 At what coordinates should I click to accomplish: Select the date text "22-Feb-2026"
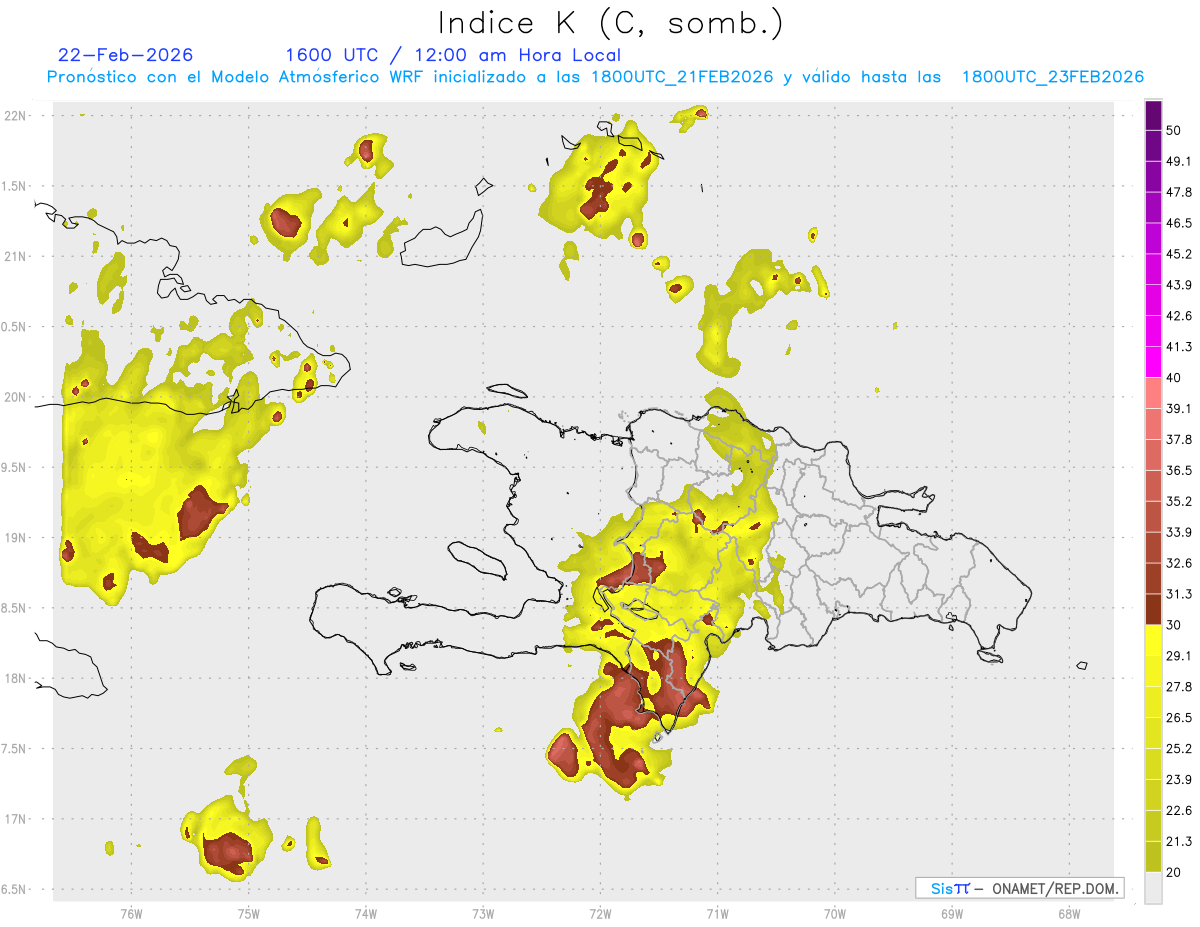pyautogui.click(x=126, y=55)
